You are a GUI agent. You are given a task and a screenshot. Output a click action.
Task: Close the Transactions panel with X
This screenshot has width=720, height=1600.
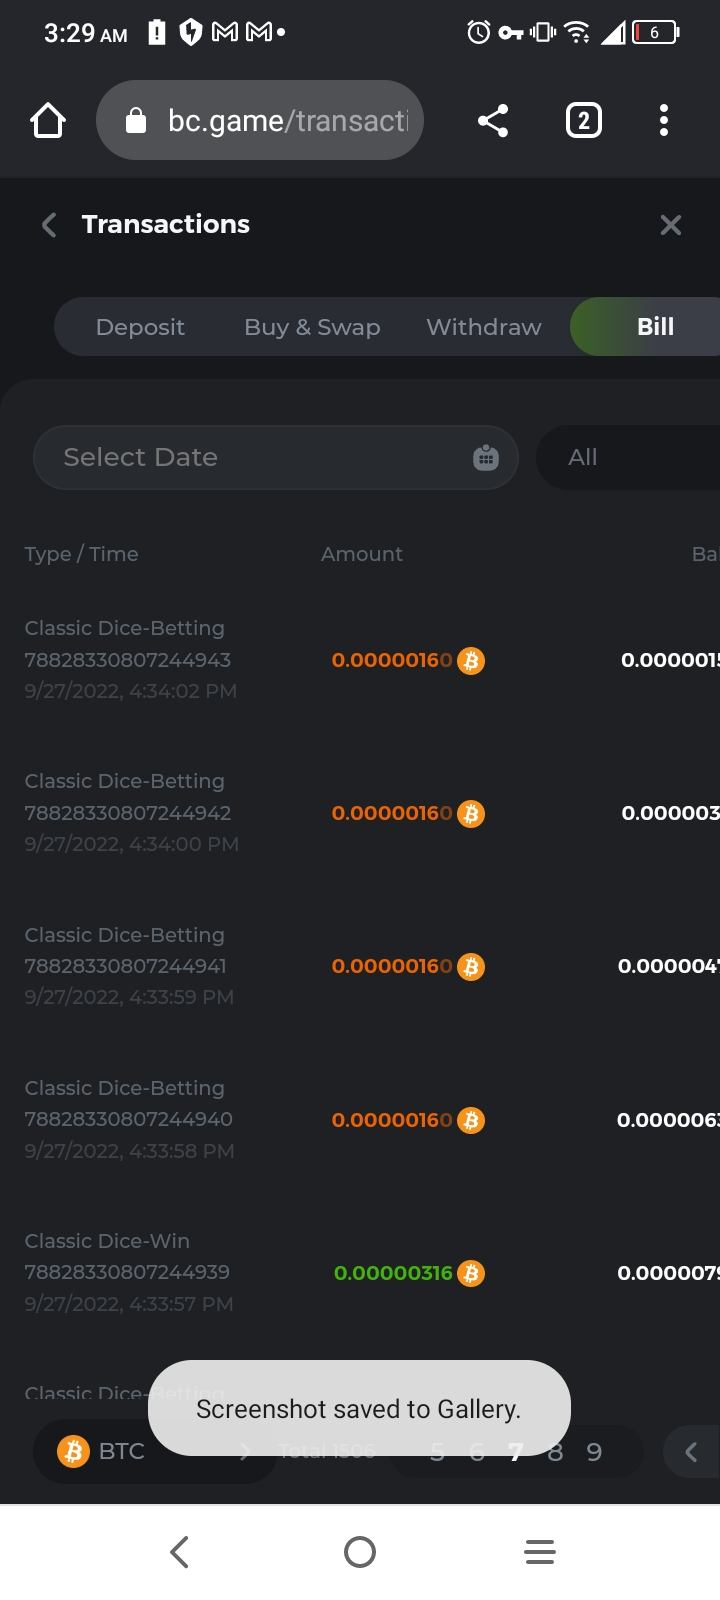(671, 225)
